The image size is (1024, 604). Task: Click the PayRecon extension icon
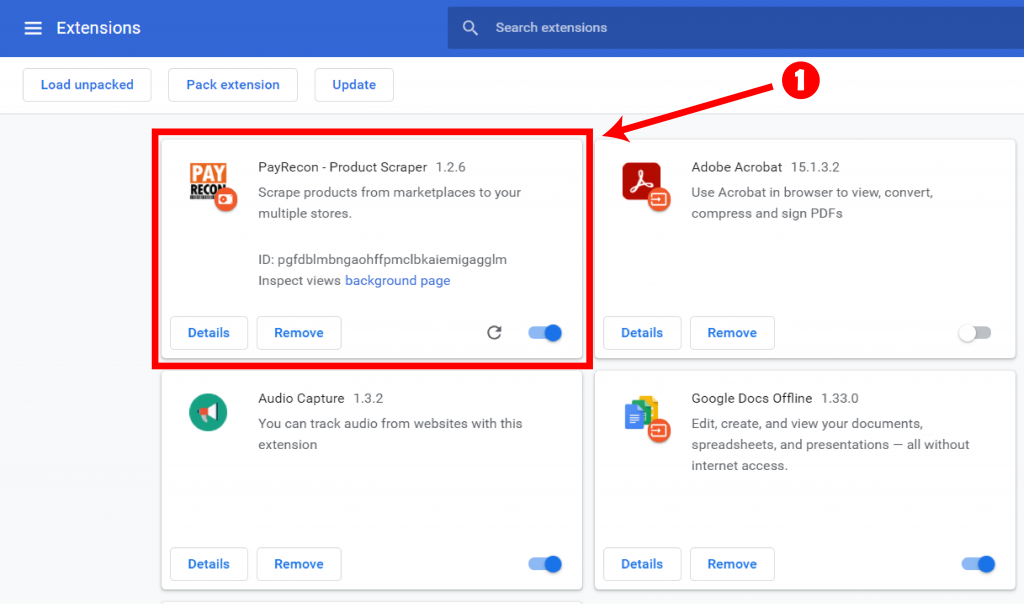coord(212,185)
